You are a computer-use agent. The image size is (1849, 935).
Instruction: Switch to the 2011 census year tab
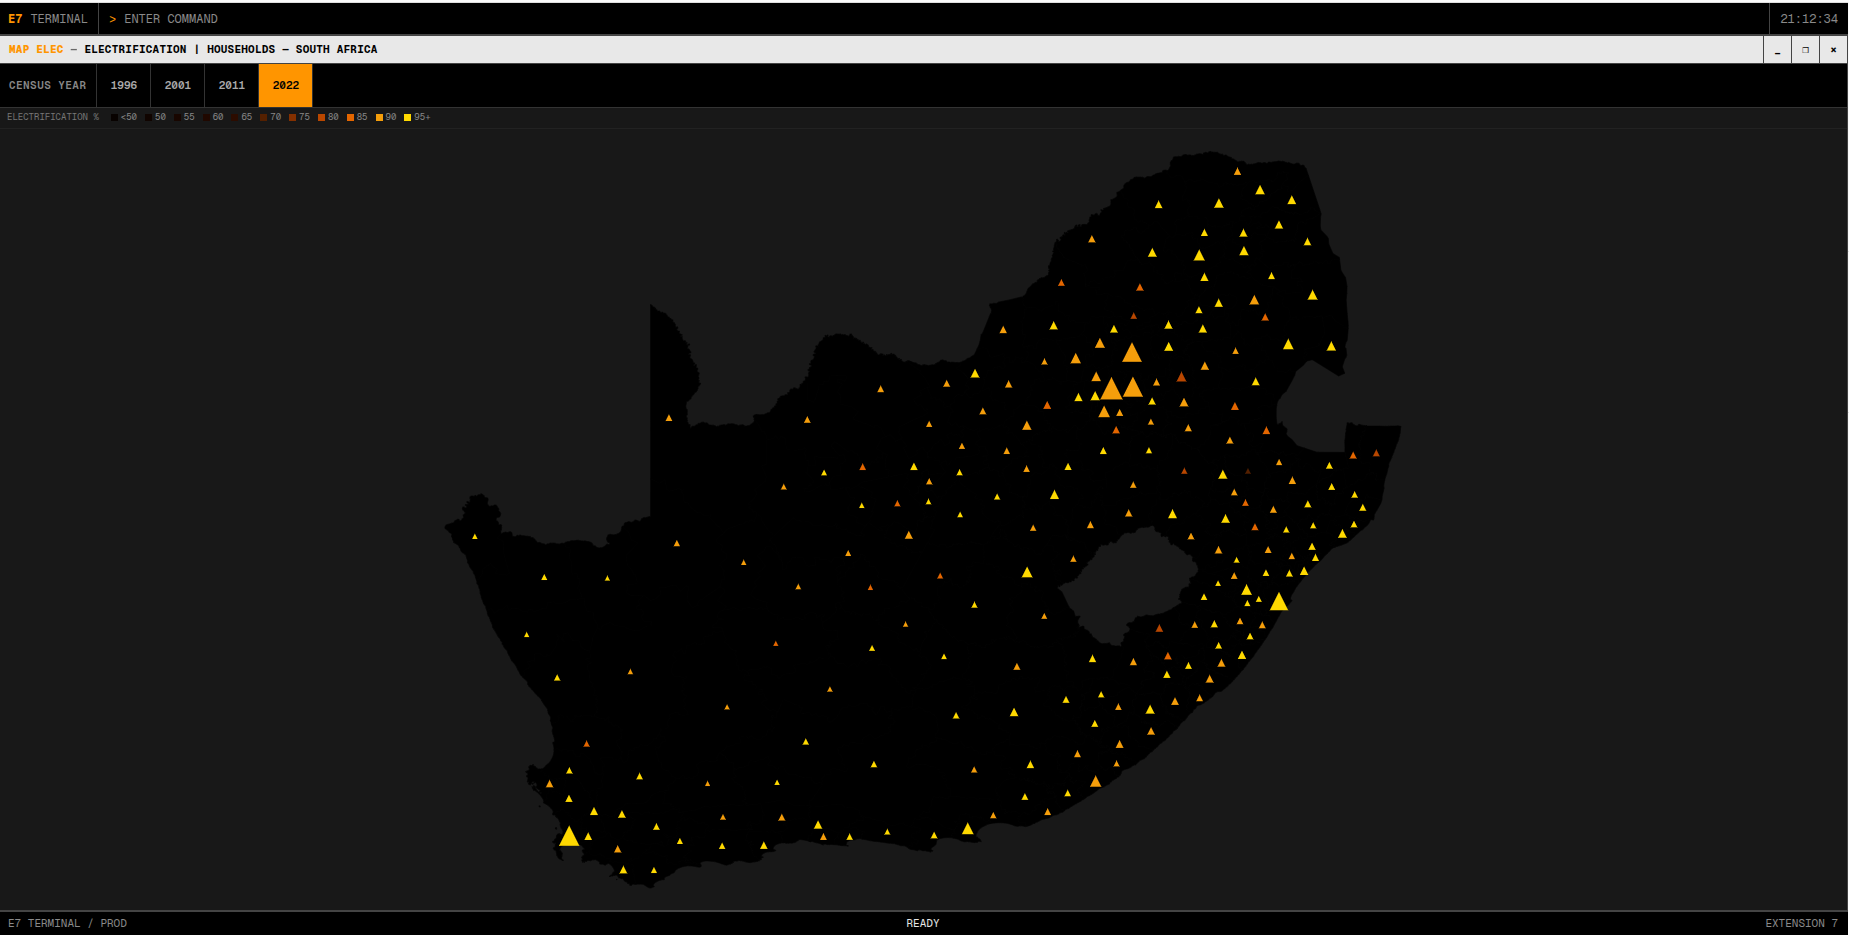(232, 85)
